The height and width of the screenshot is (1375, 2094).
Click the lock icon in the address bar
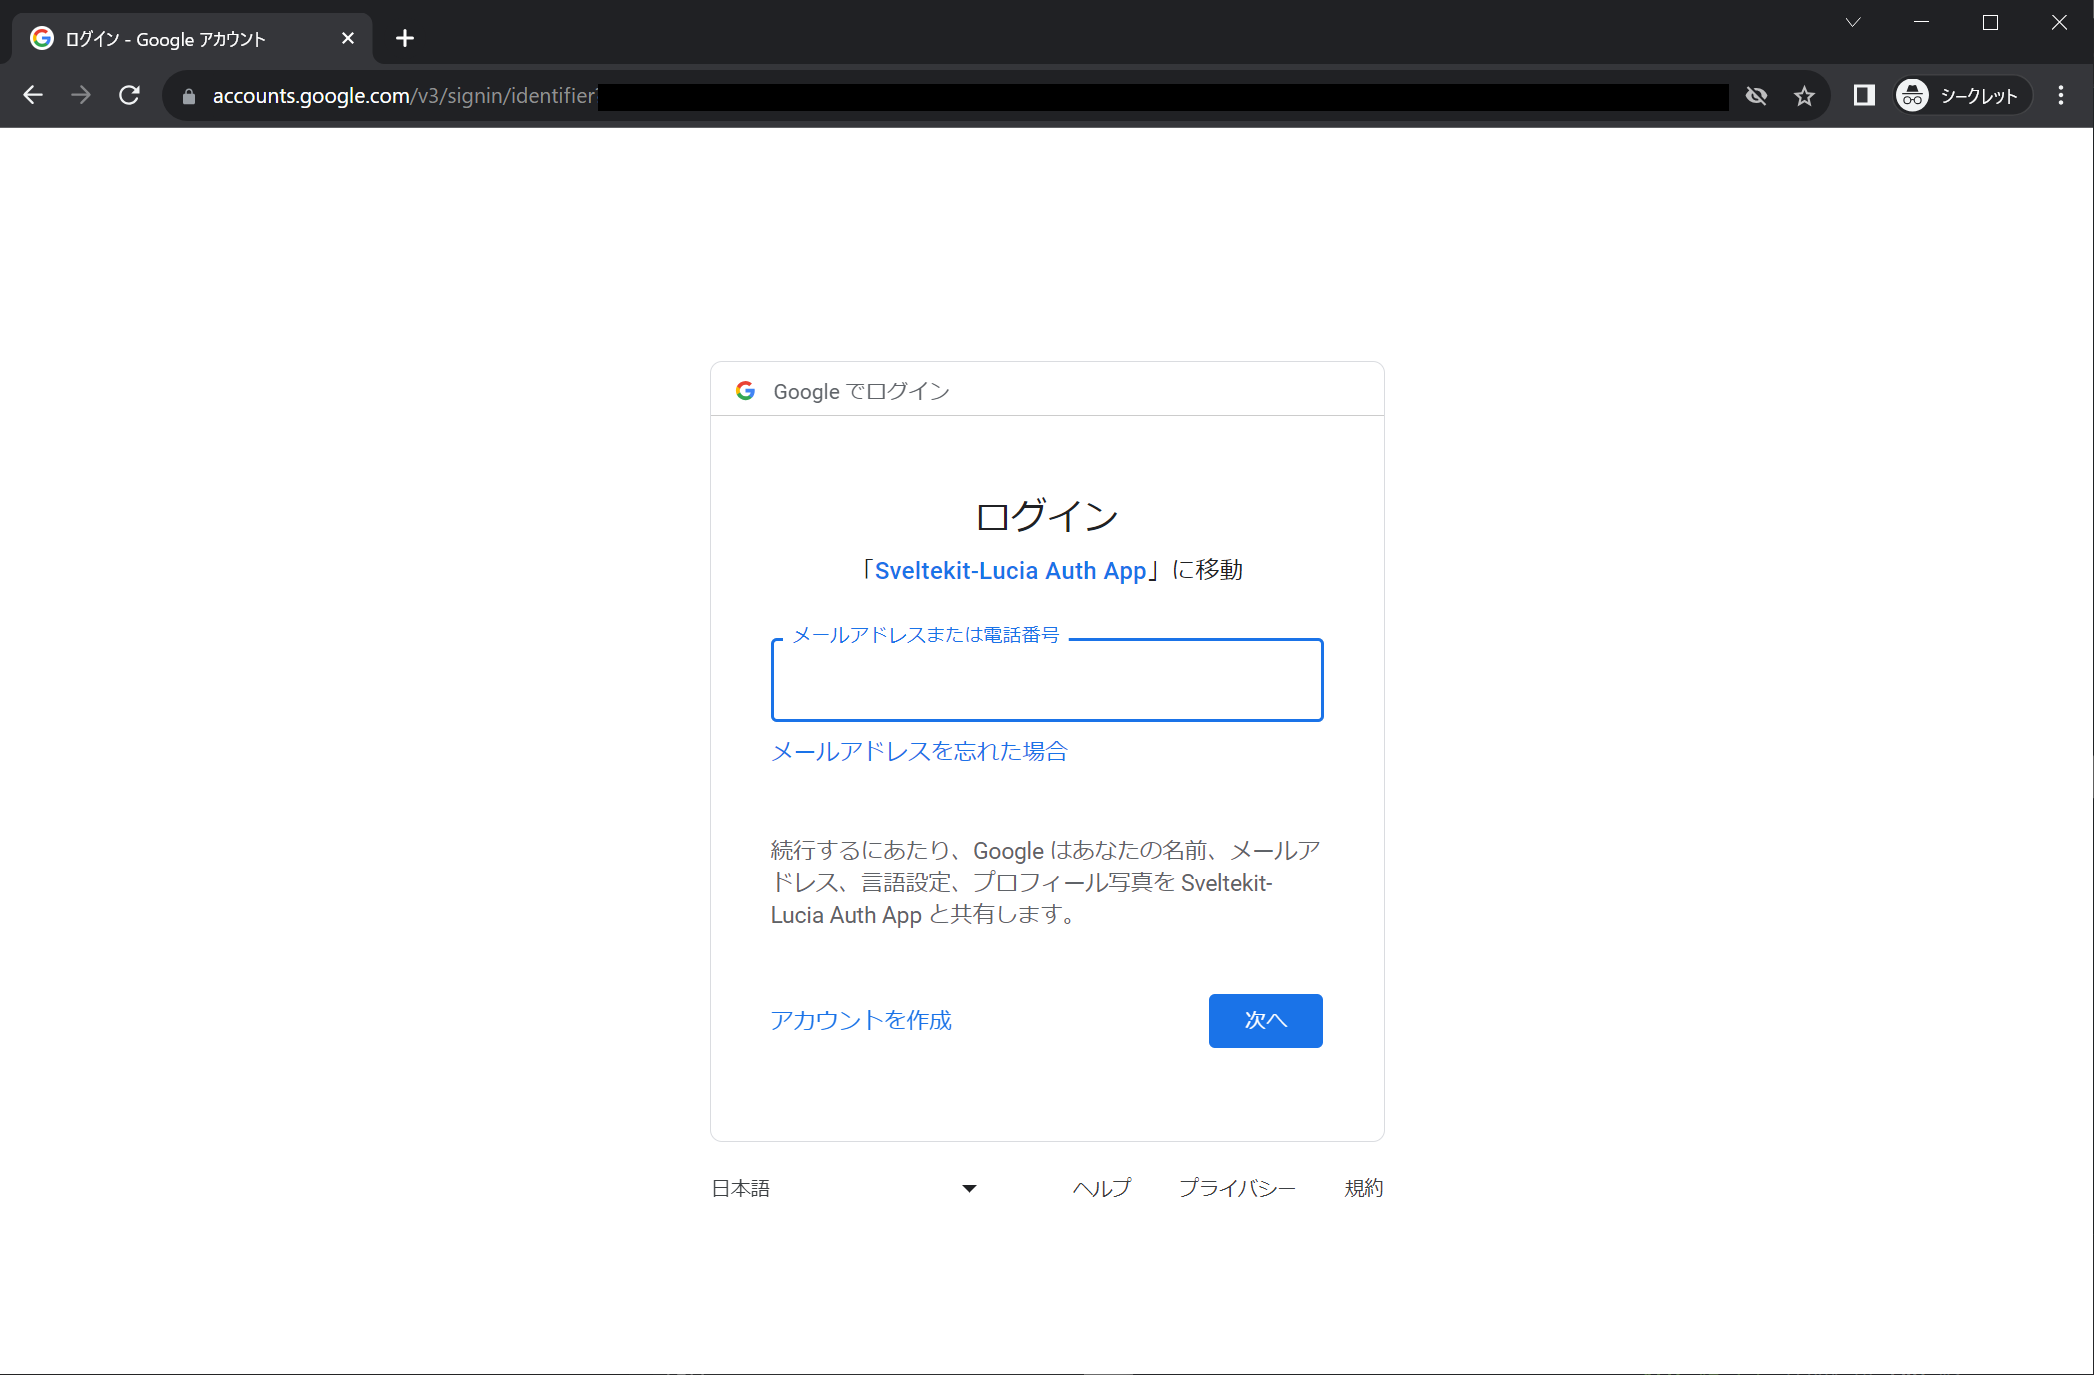coord(187,96)
